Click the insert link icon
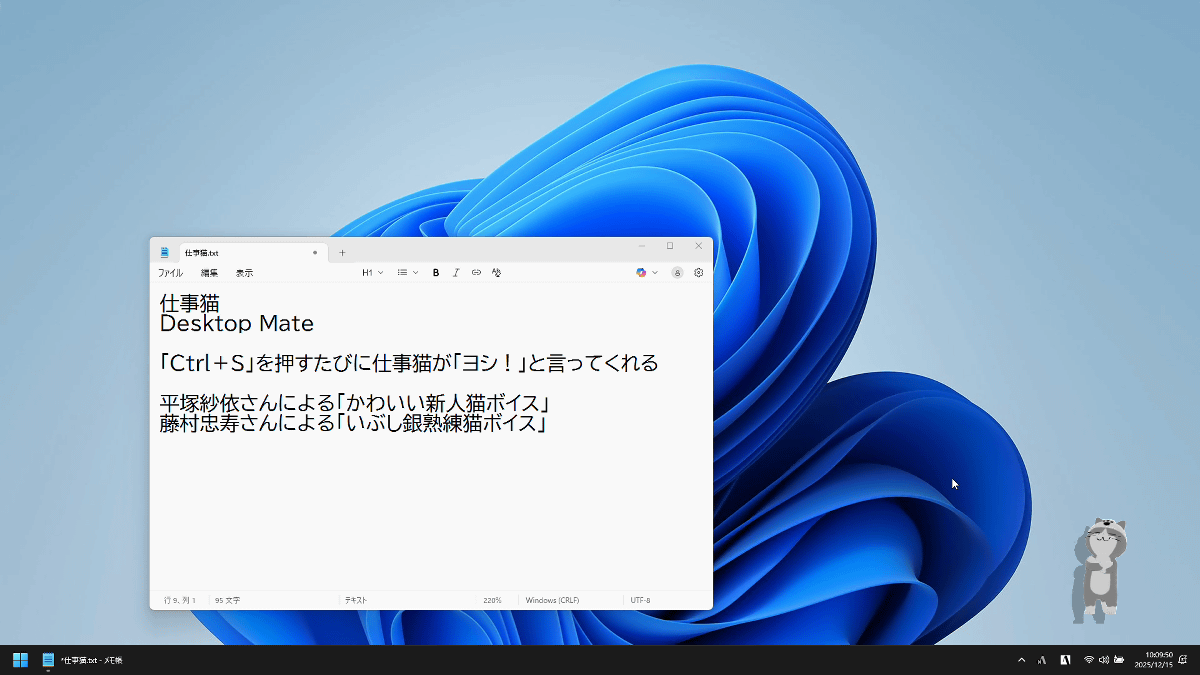Viewport: 1200px width, 675px height. click(x=476, y=272)
